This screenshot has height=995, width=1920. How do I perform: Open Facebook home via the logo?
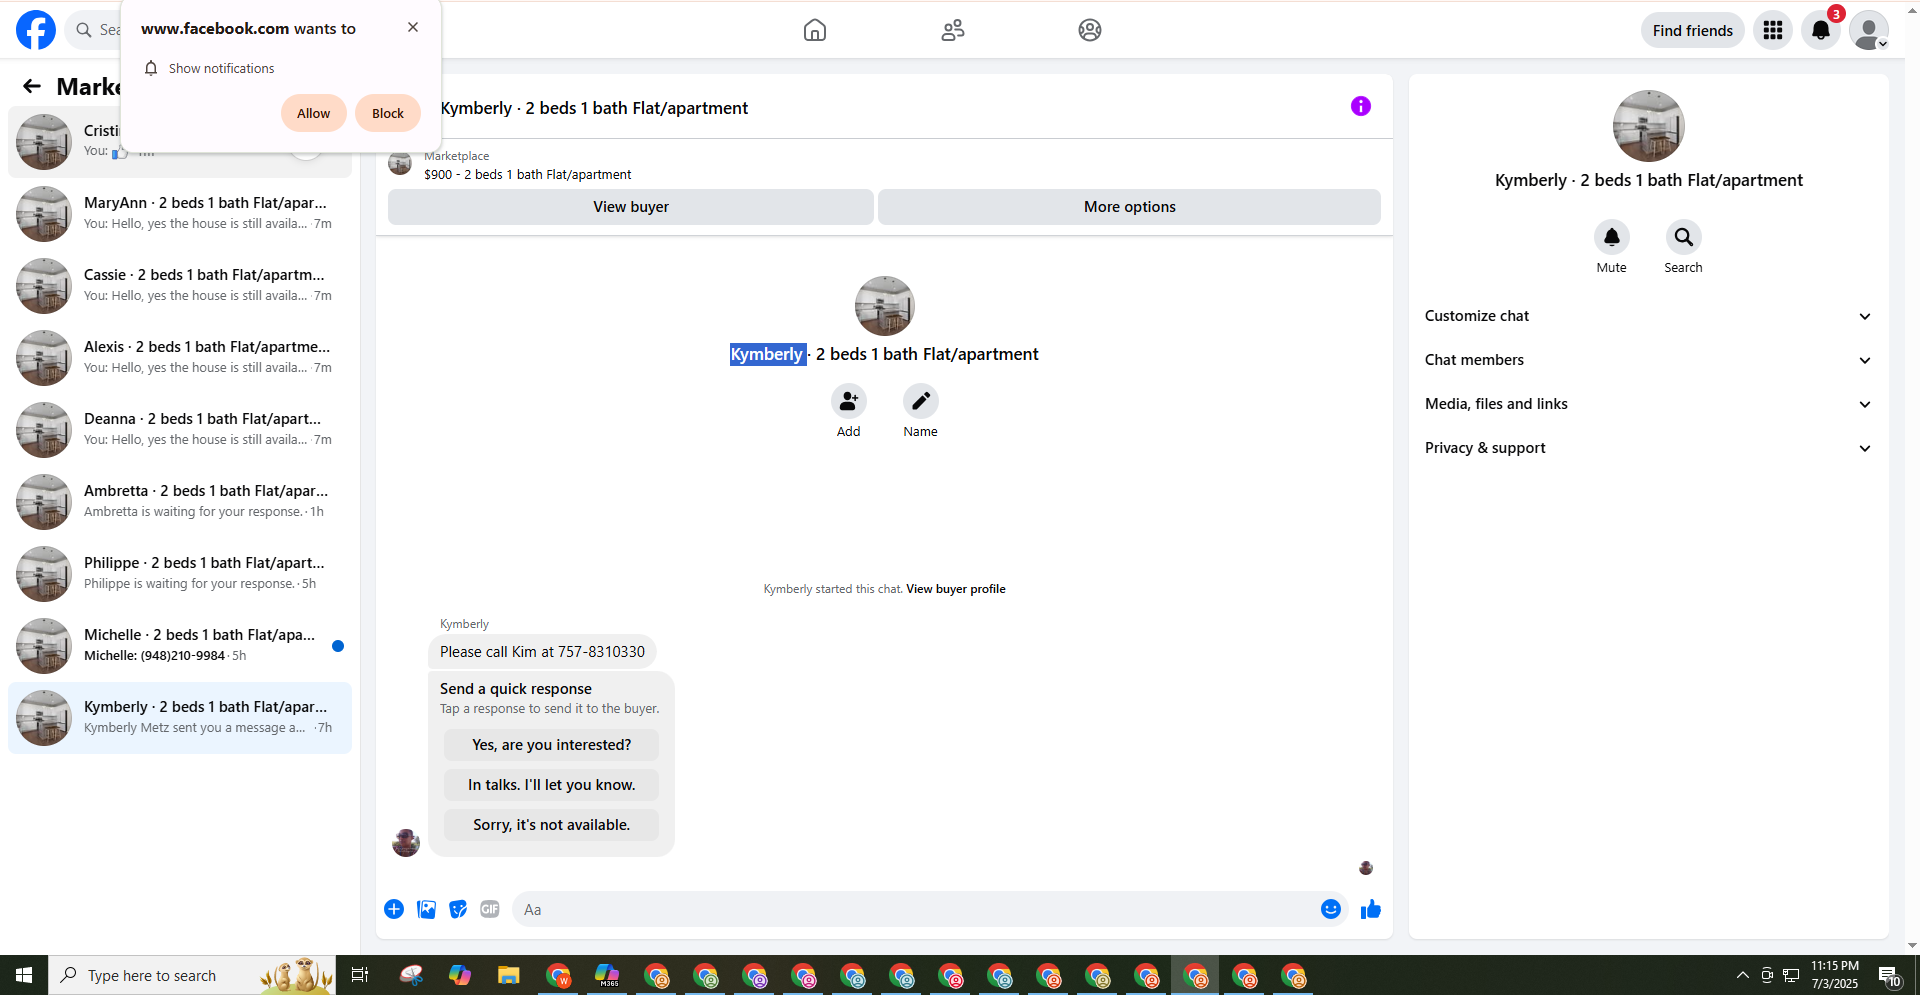(36, 30)
